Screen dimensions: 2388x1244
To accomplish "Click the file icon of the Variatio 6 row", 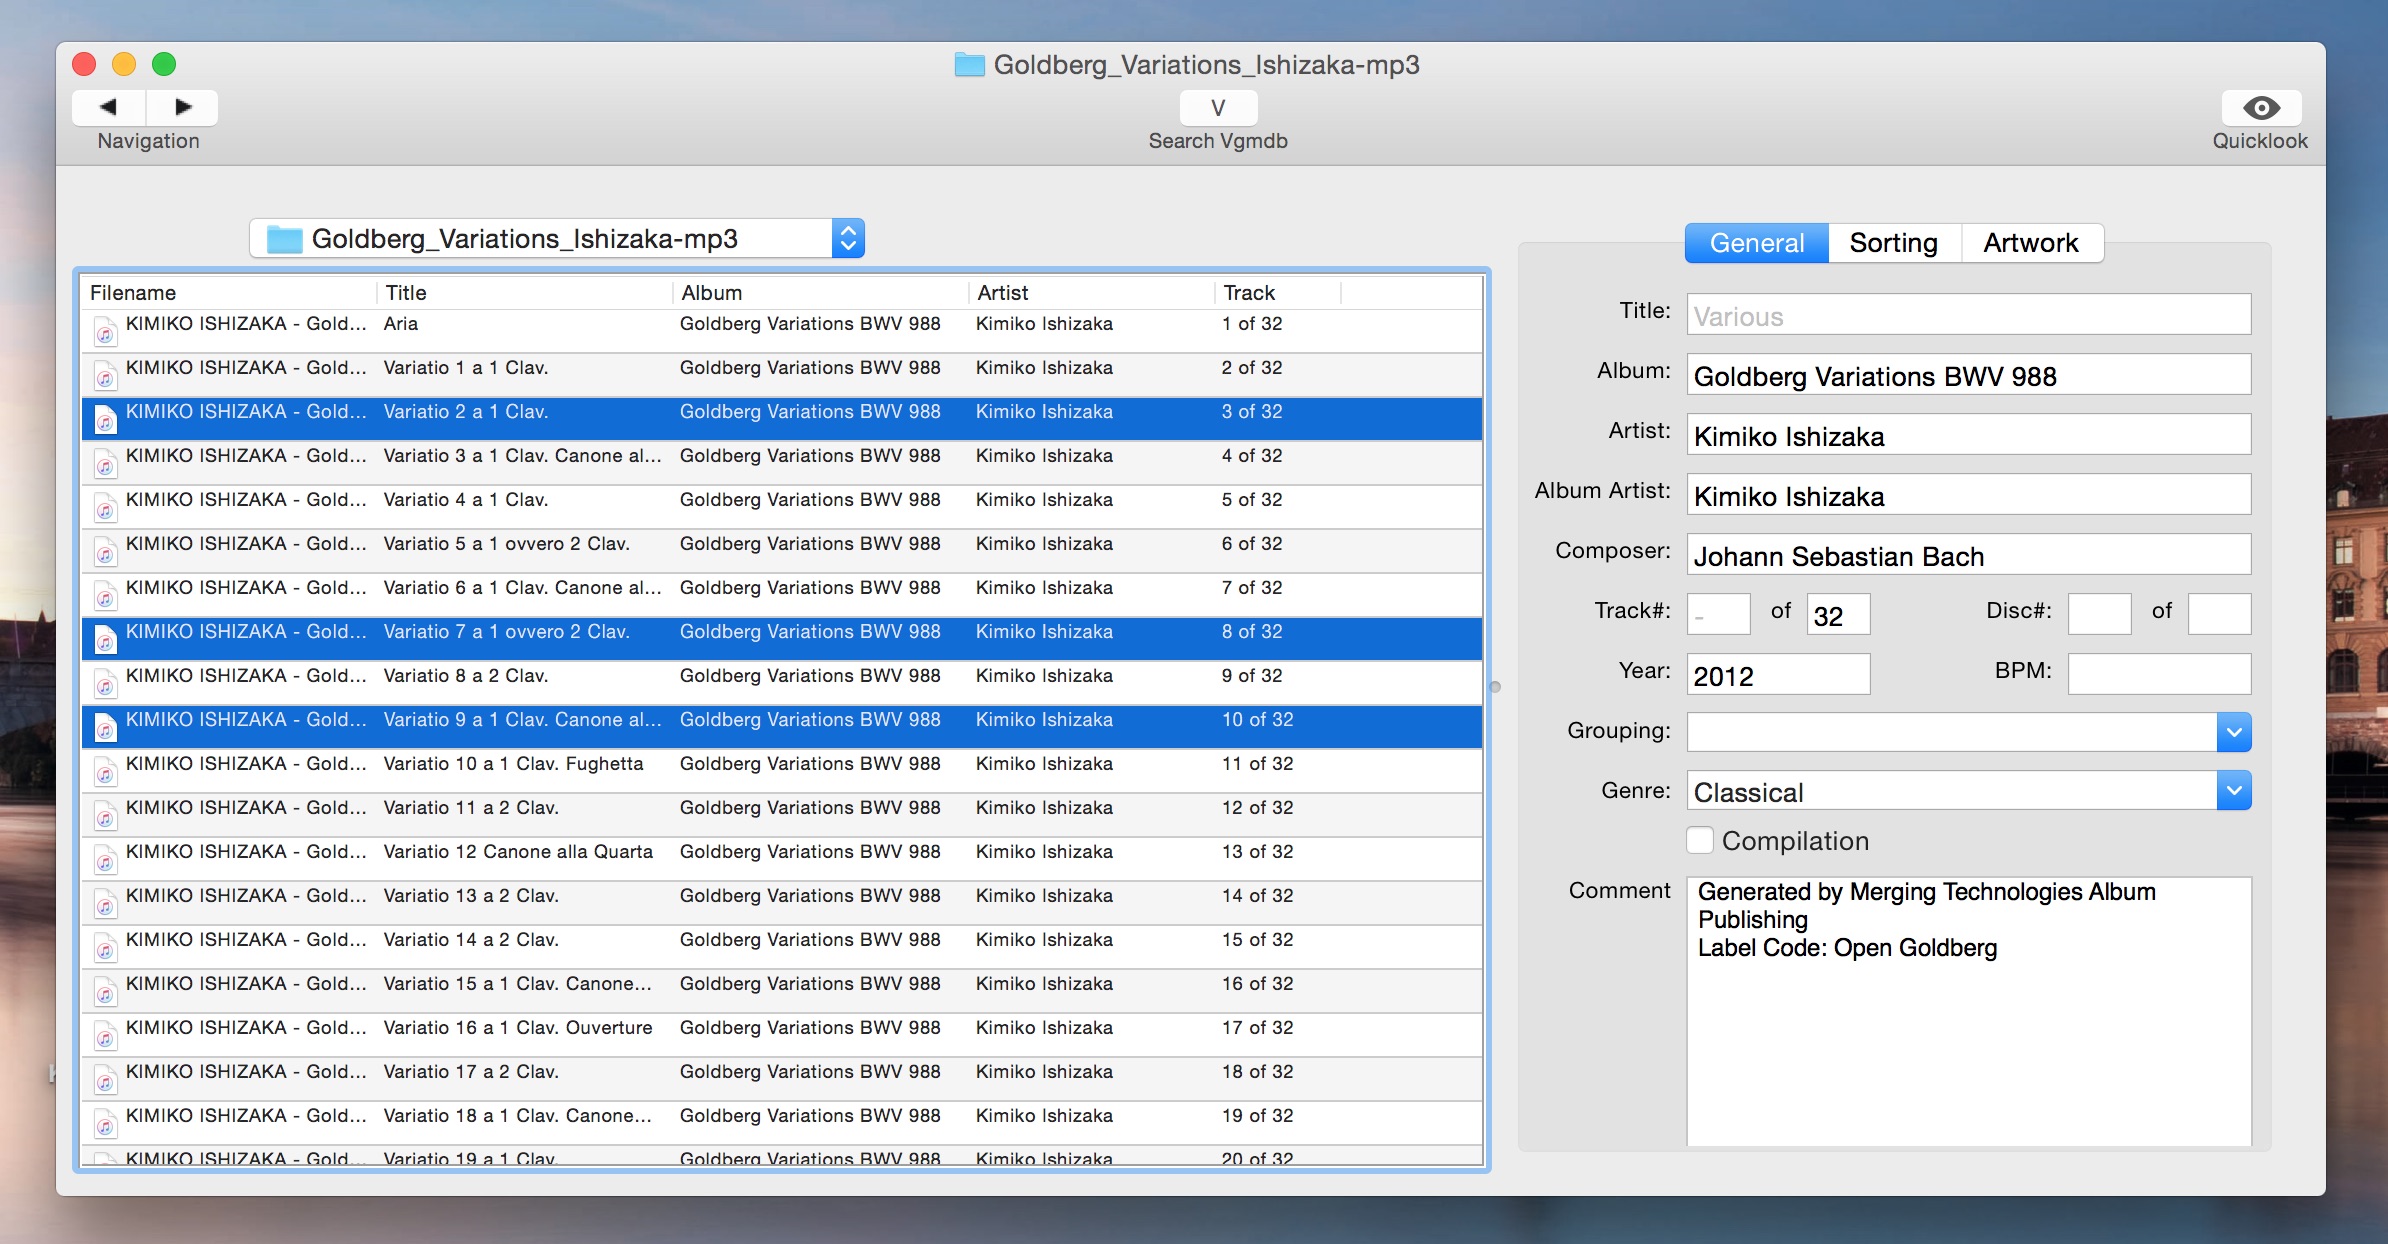I will click(x=105, y=595).
